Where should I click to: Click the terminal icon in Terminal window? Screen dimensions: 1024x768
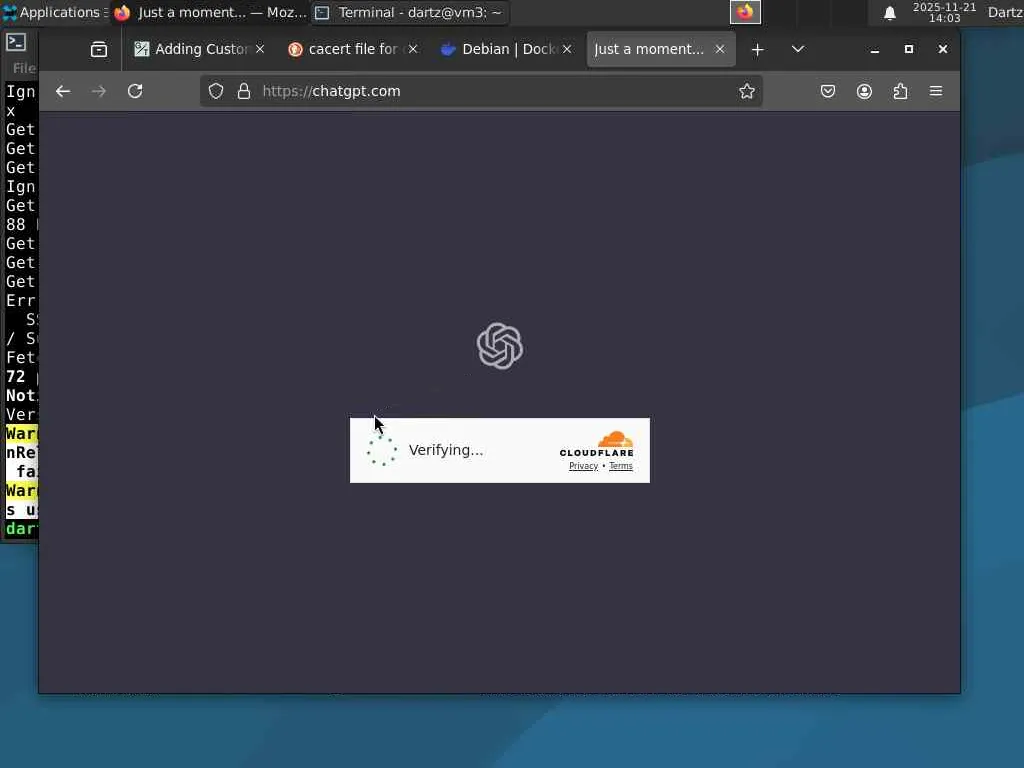[x=16, y=42]
